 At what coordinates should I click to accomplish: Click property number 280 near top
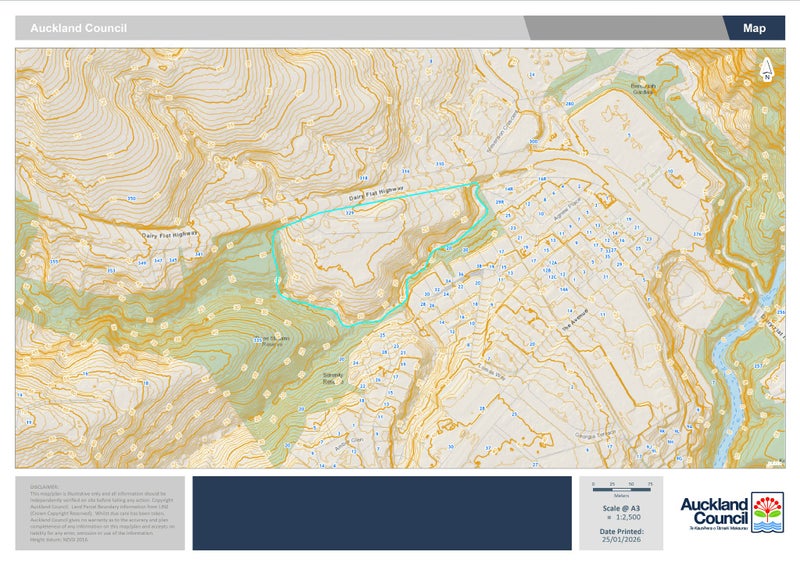tap(569, 104)
